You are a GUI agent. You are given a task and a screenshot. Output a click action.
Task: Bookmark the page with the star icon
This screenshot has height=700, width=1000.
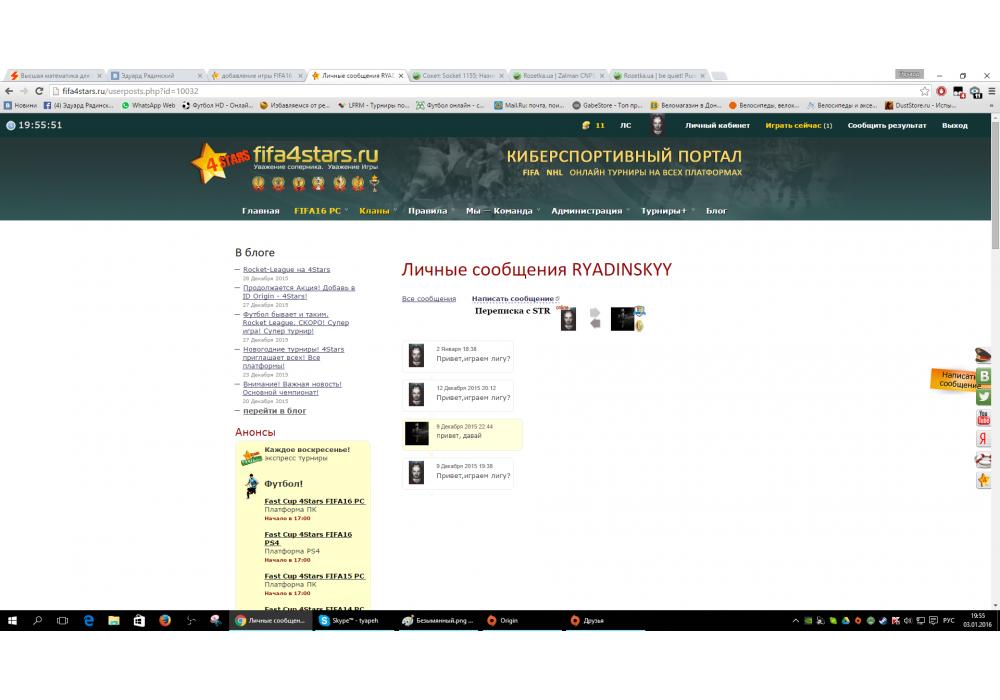[x=925, y=91]
